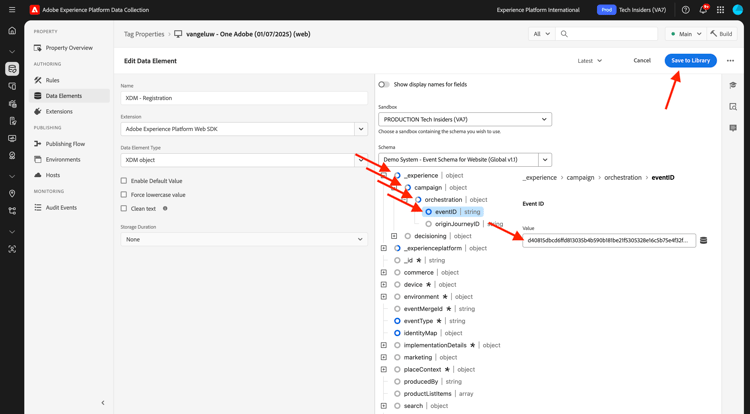Image resolution: width=750 pixels, height=414 pixels.
Task: Go to Home in left rail
Action: tap(12, 31)
